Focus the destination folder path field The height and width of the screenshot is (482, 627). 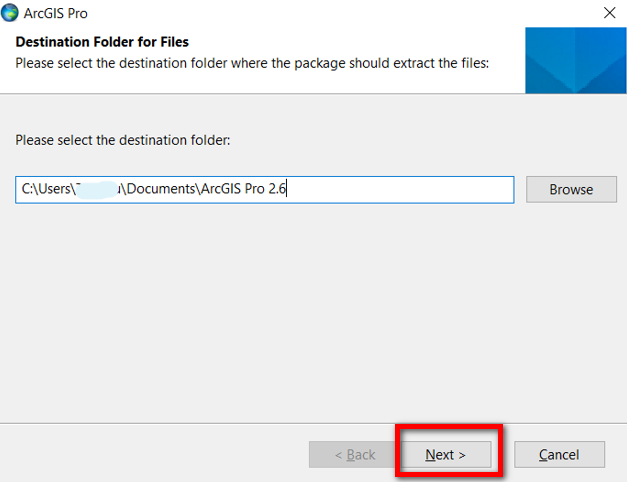(x=265, y=190)
